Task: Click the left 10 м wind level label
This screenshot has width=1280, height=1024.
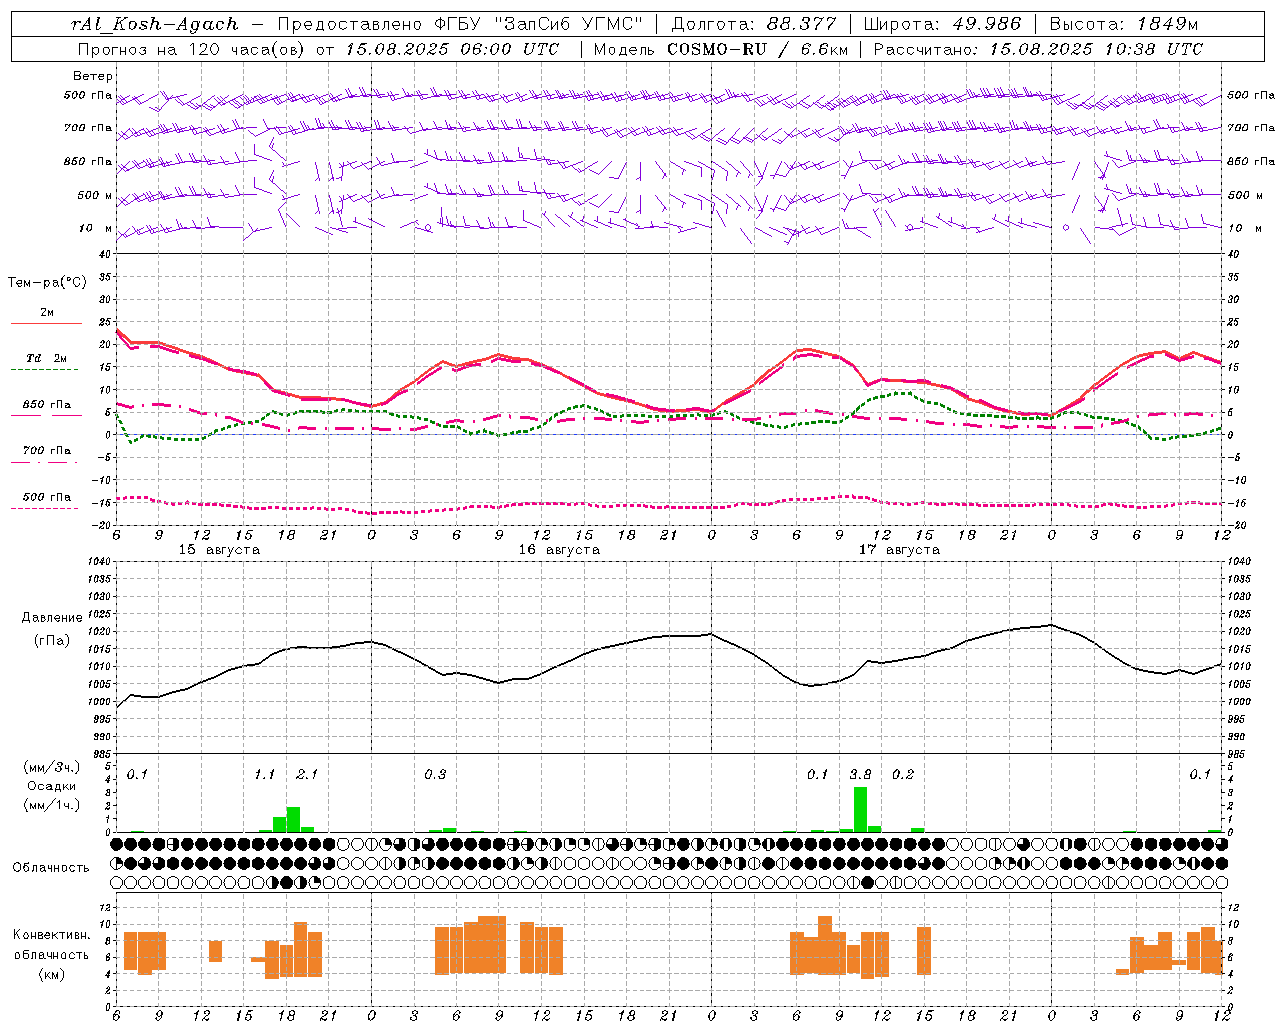Action: pos(96,228)
